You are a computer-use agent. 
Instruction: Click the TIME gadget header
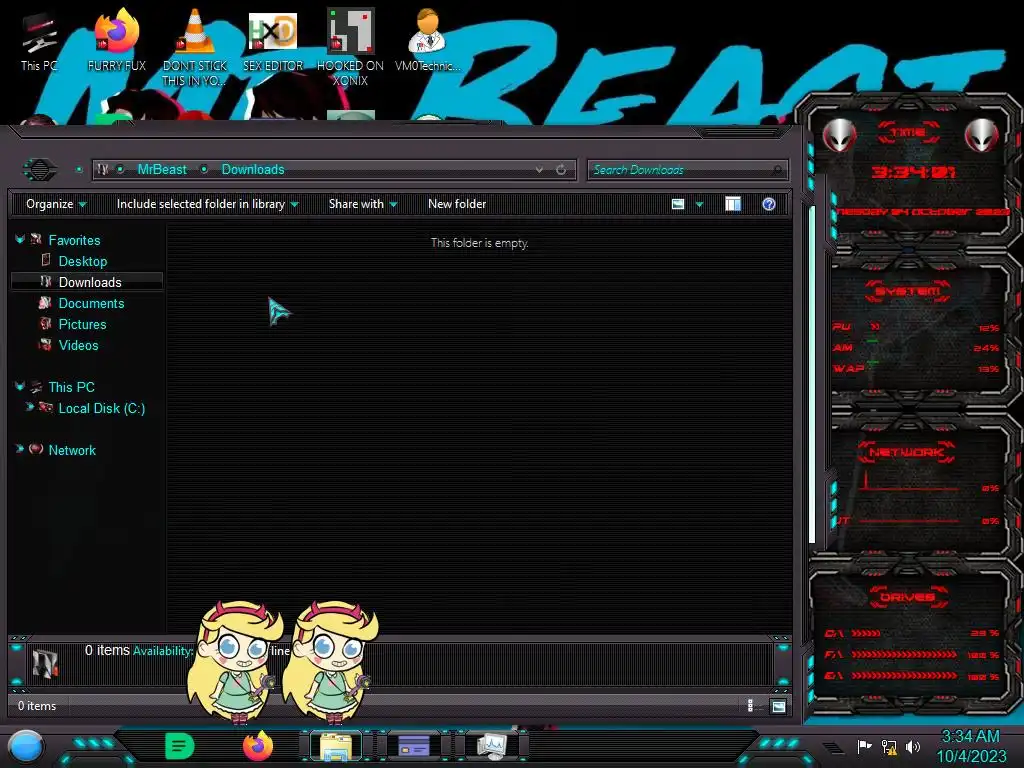pos(908,133)
